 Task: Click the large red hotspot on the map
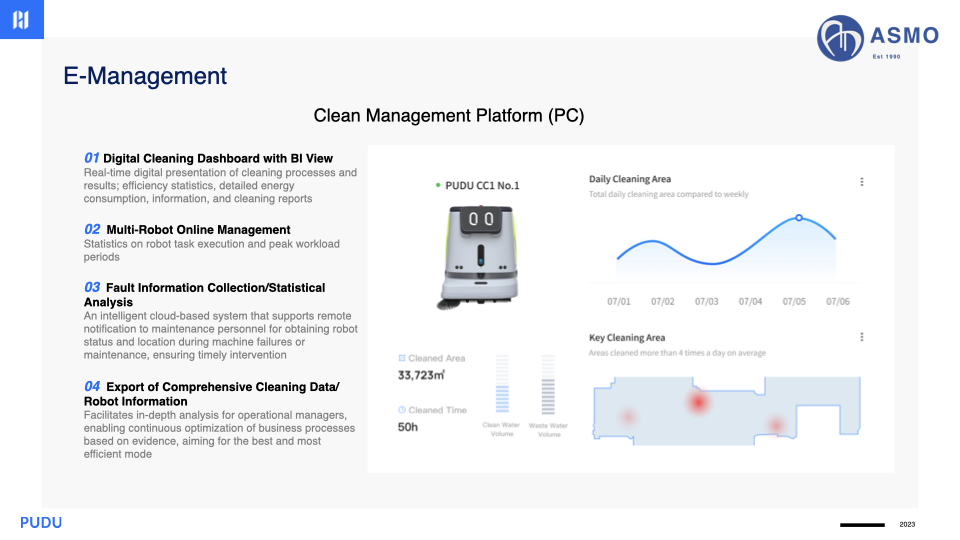[697, 402]
